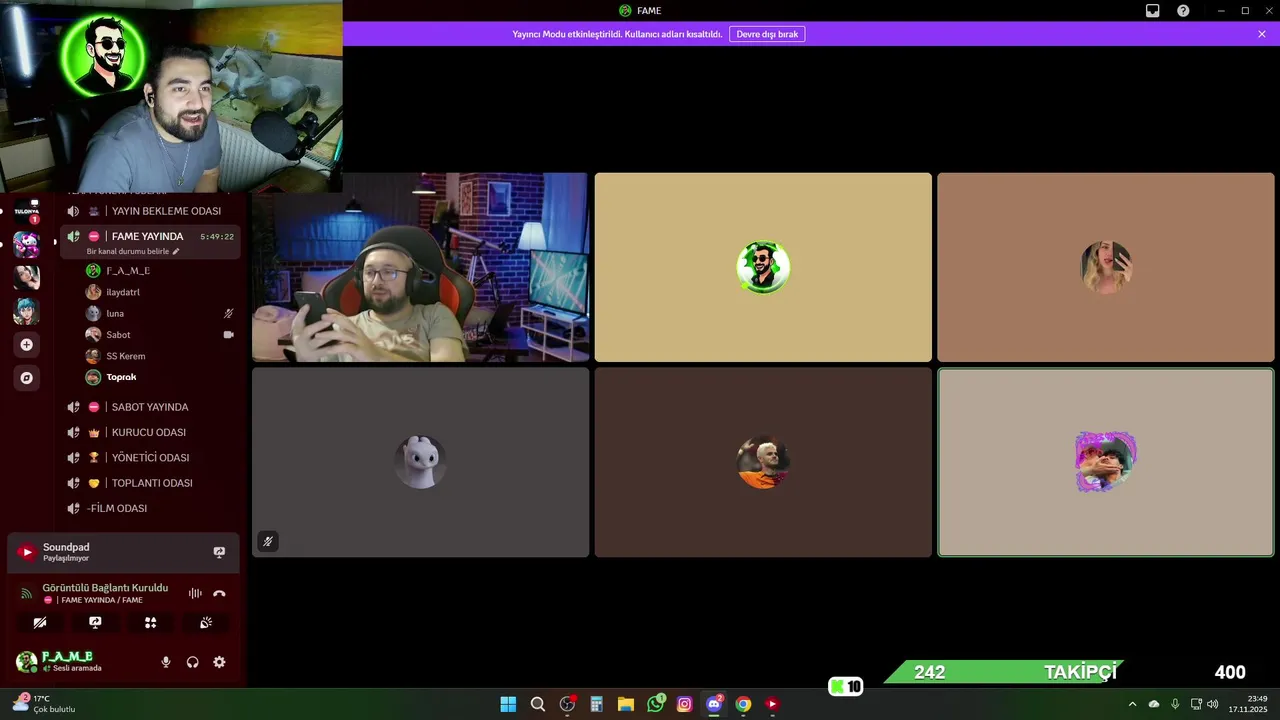Focus Sabot's webcam video tile
1280x720 pixels.
(x=420, y=267)
